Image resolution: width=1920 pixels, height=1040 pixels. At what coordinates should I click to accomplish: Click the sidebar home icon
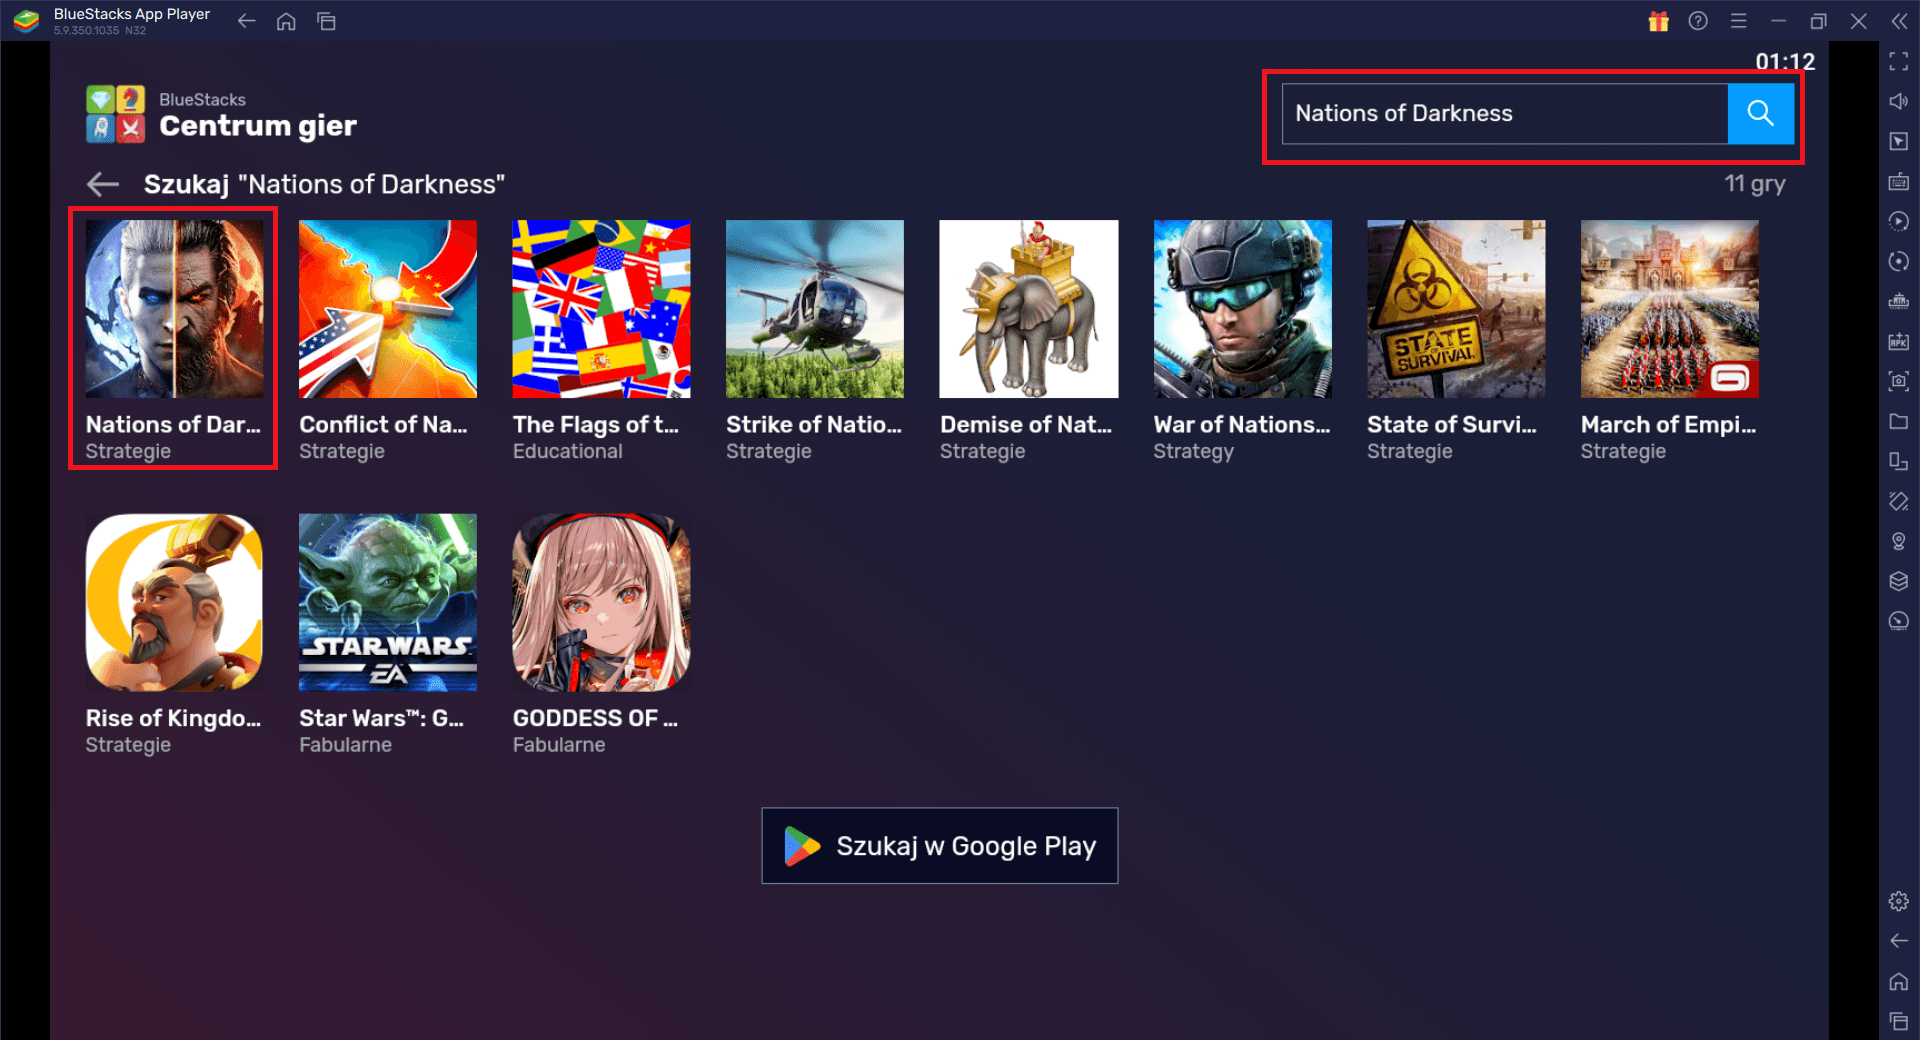(x=1899, y=981)
